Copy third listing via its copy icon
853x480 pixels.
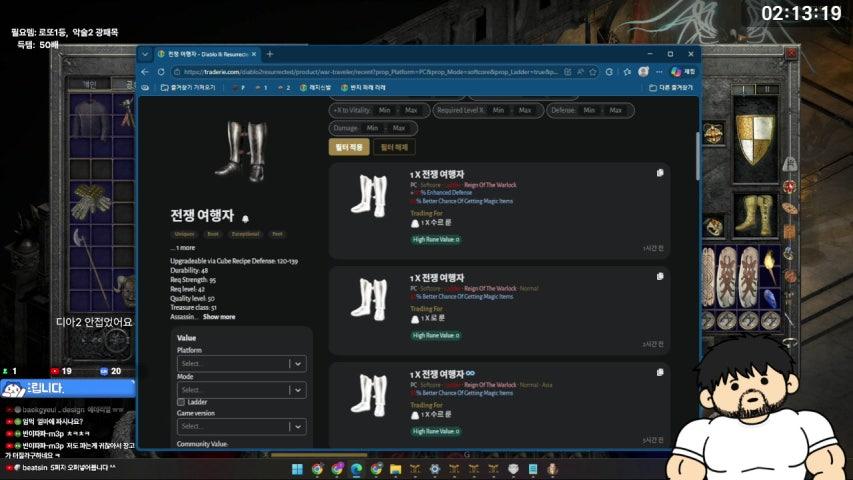(x=660, y=372)
